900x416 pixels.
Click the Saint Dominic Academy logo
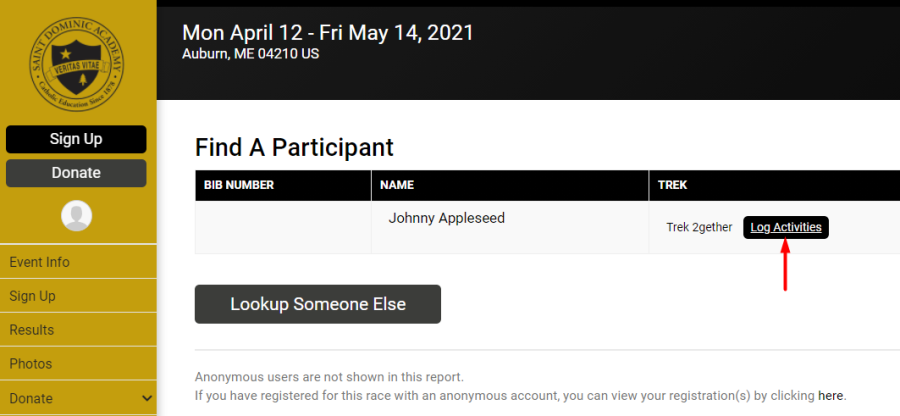click(76, 64)
